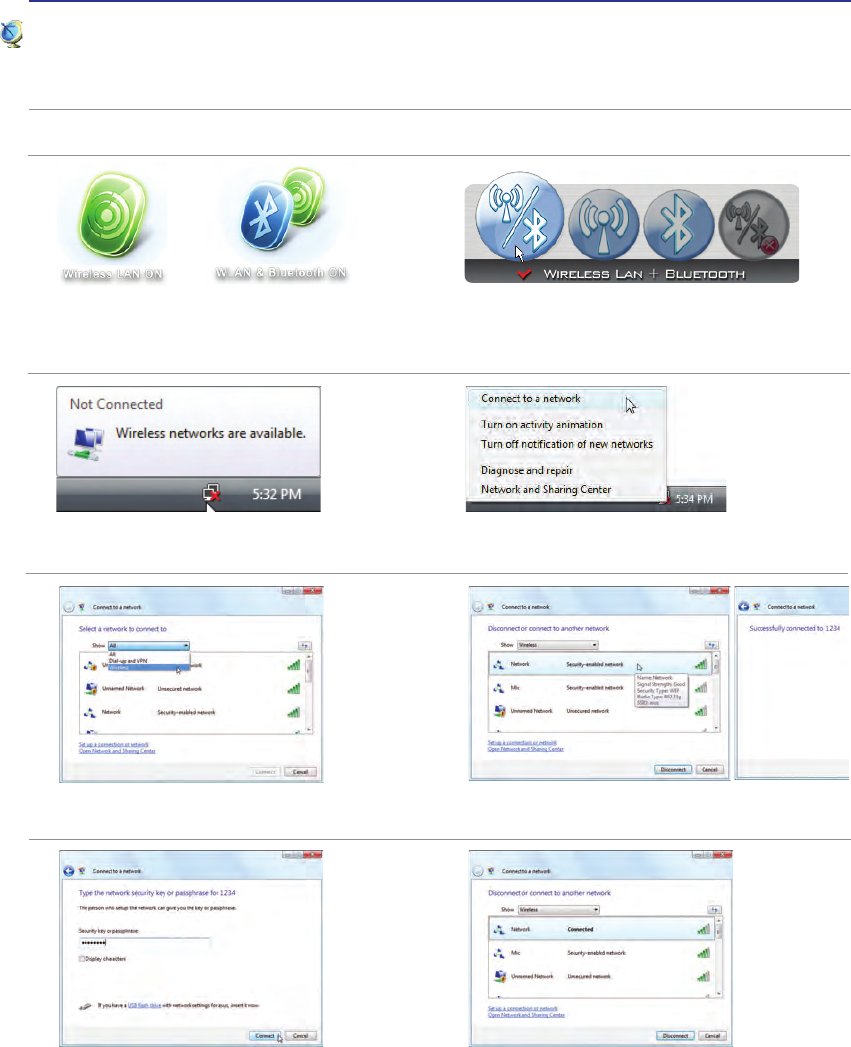This screenshot has width=851, height=1047.
Task: Click list scrollbar in Select a network window
Action: coord(309,693)
